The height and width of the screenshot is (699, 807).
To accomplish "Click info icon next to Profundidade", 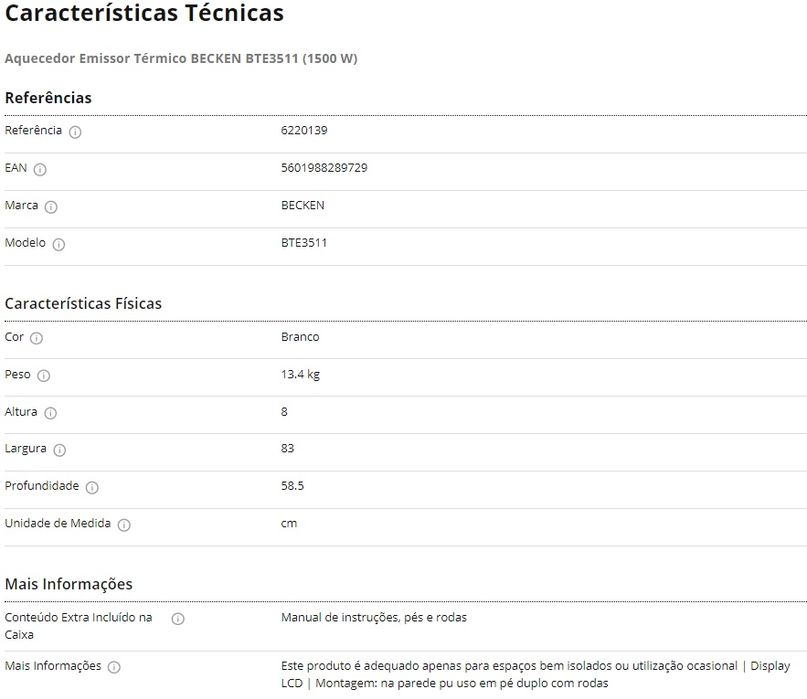I will 92,488.
